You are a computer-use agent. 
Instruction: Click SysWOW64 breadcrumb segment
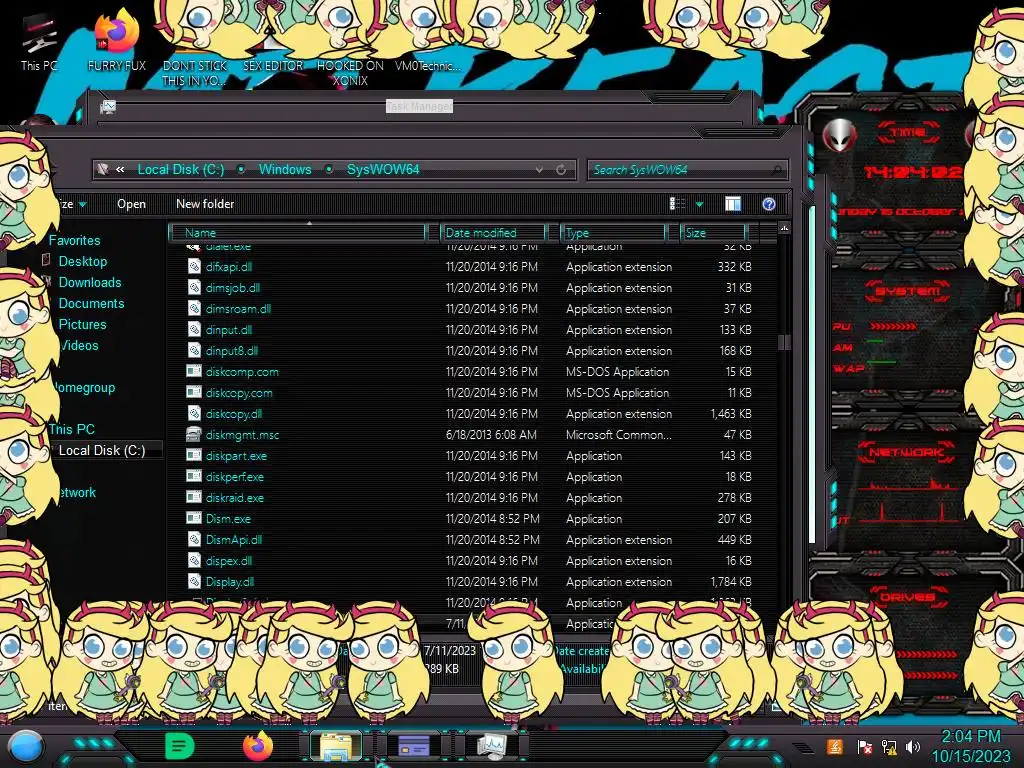pos(383,170)
